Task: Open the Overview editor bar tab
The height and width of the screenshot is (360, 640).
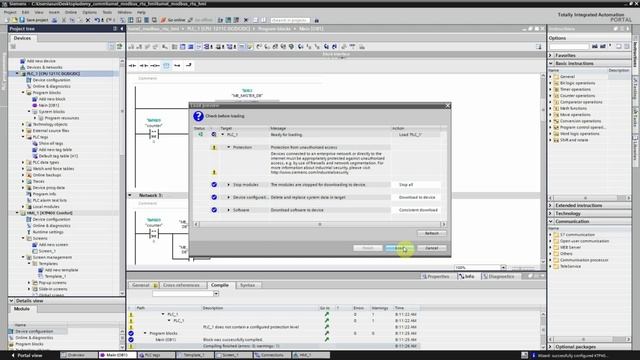Action: (x=78, y=355)
